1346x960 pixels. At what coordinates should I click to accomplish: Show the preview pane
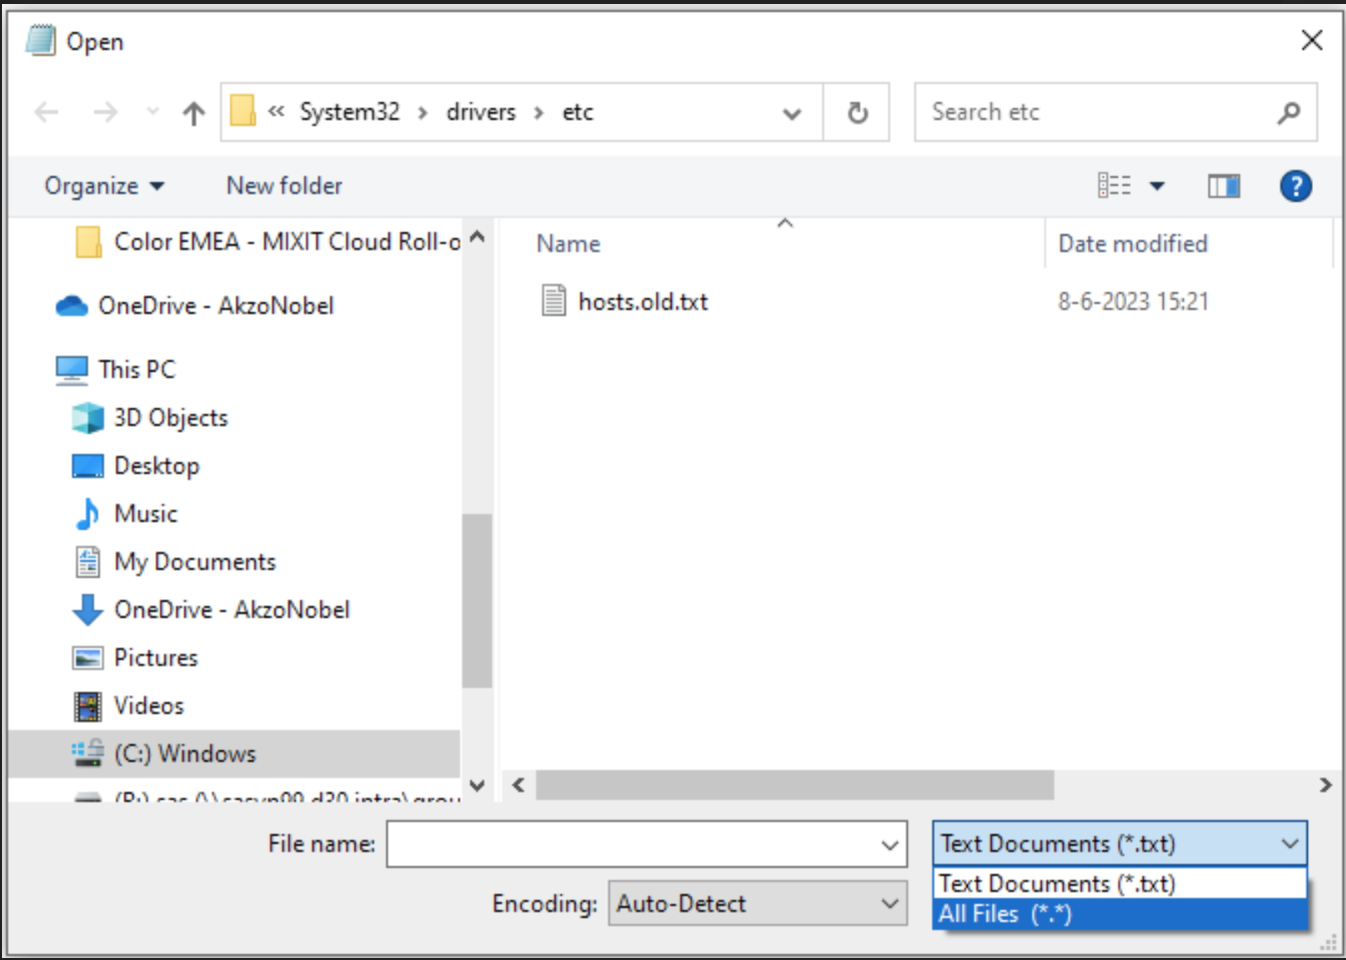point(1222,185)
